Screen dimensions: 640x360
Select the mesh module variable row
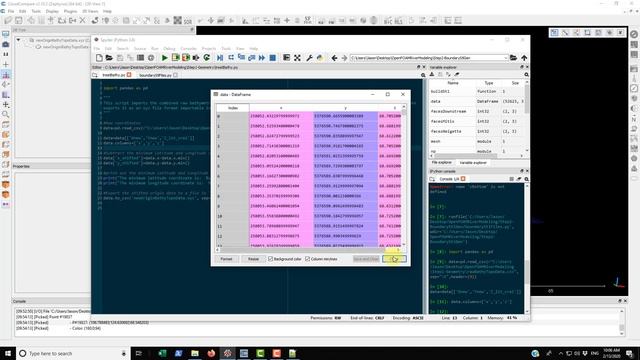tap(476, 141)
